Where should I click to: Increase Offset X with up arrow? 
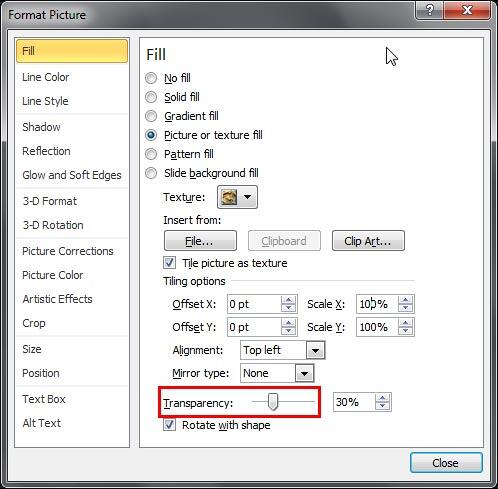point(288,300)
